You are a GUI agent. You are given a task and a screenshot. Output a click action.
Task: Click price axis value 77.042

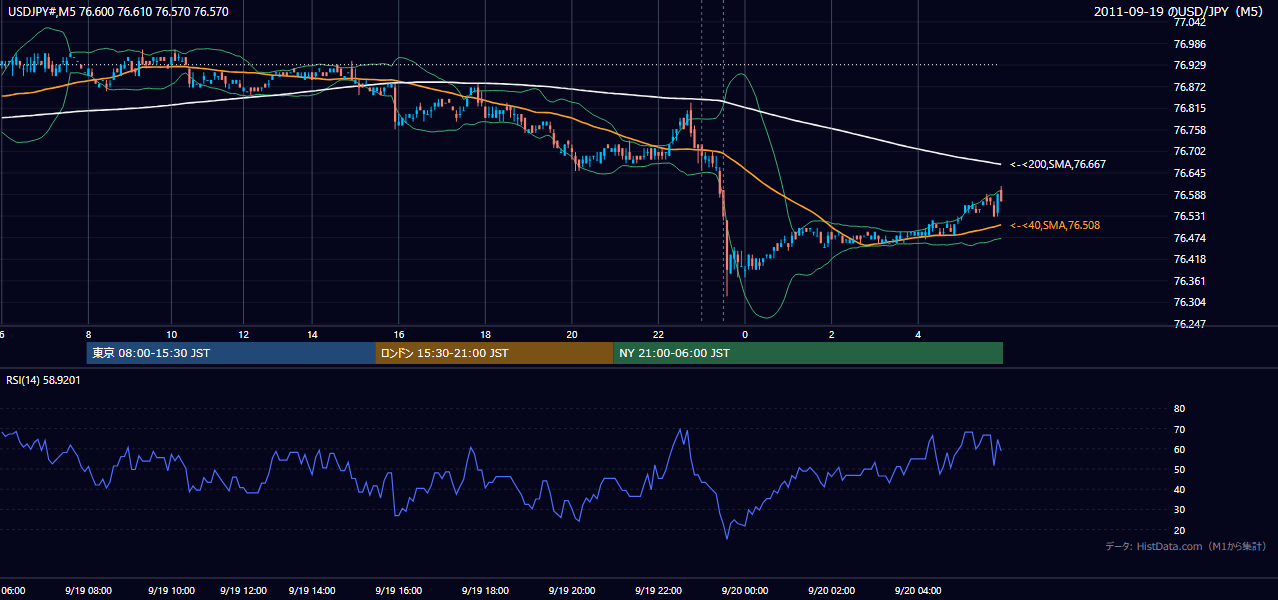1191,22
